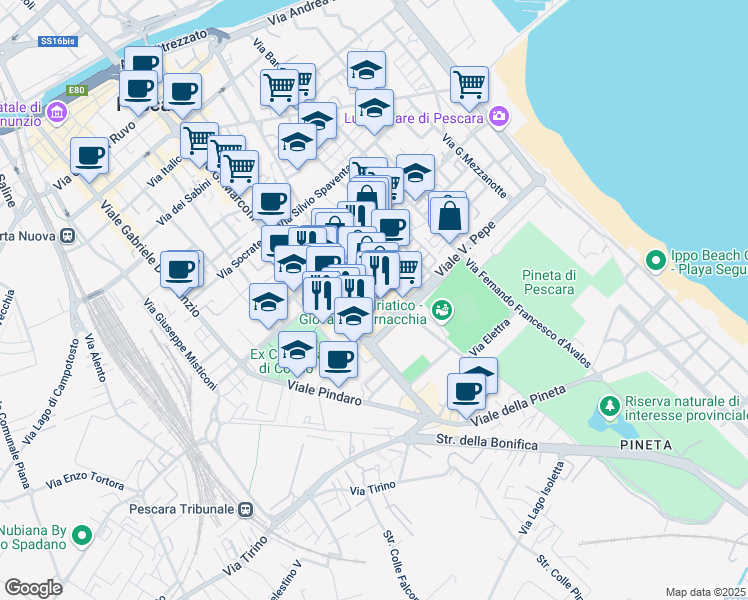The height and width of the screenshot is (600, 748).
Task: Select the Via Fernando Francesco d'Avalos label
Action: (x=529, y=313)
